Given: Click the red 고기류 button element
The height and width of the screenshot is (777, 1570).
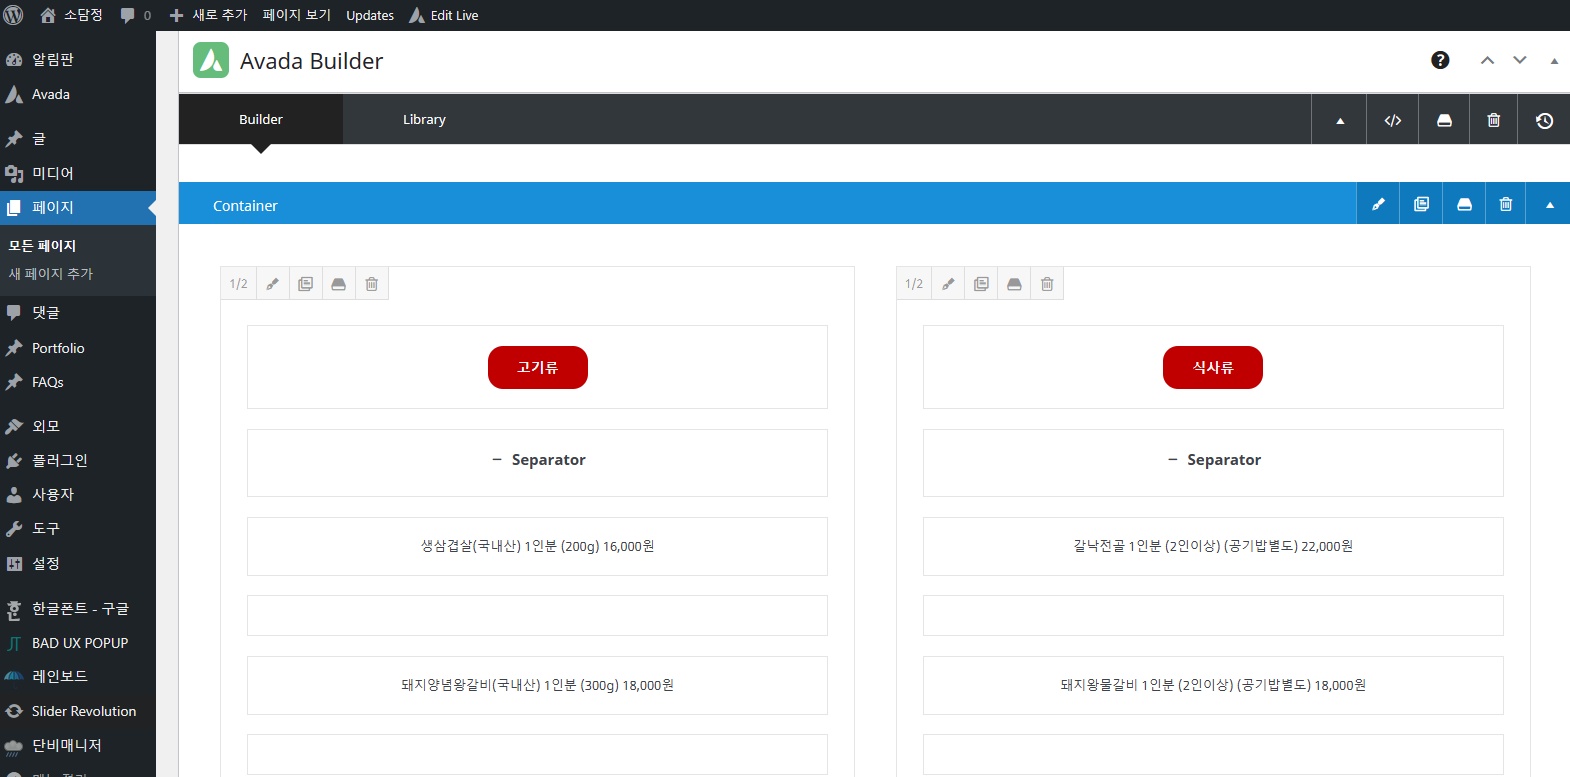Looking at the screenshot, I should 538,367.
